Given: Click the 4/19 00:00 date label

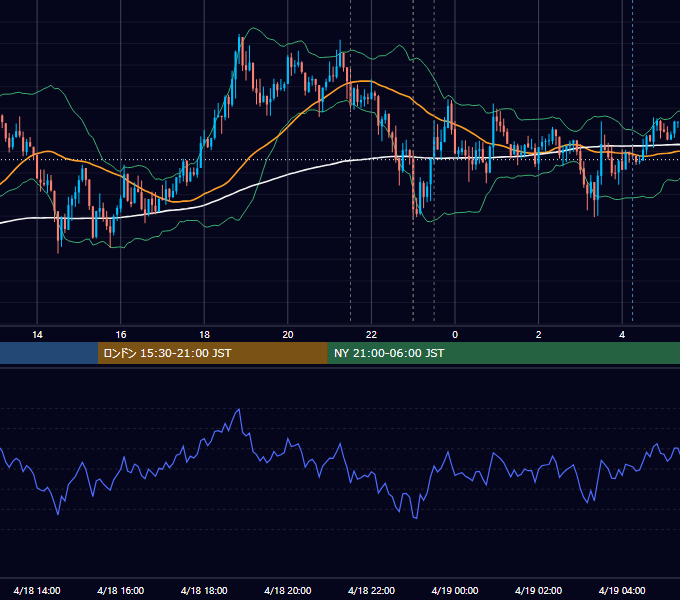Looking at the screenshot, I should point(455,590).
